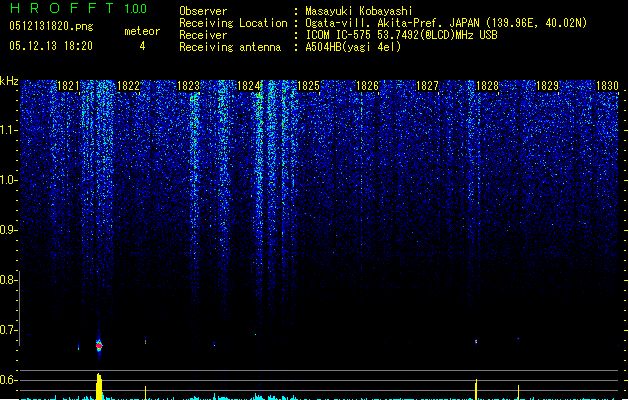629x400 pixels.
Task: Click the A504HB(yagi 4el) antenna text
Action: click(353, 47)
